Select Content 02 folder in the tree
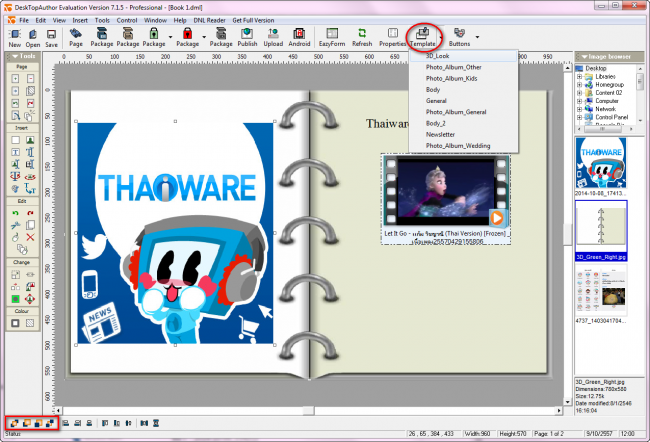 pyautogui.click(x=609, y=93)
